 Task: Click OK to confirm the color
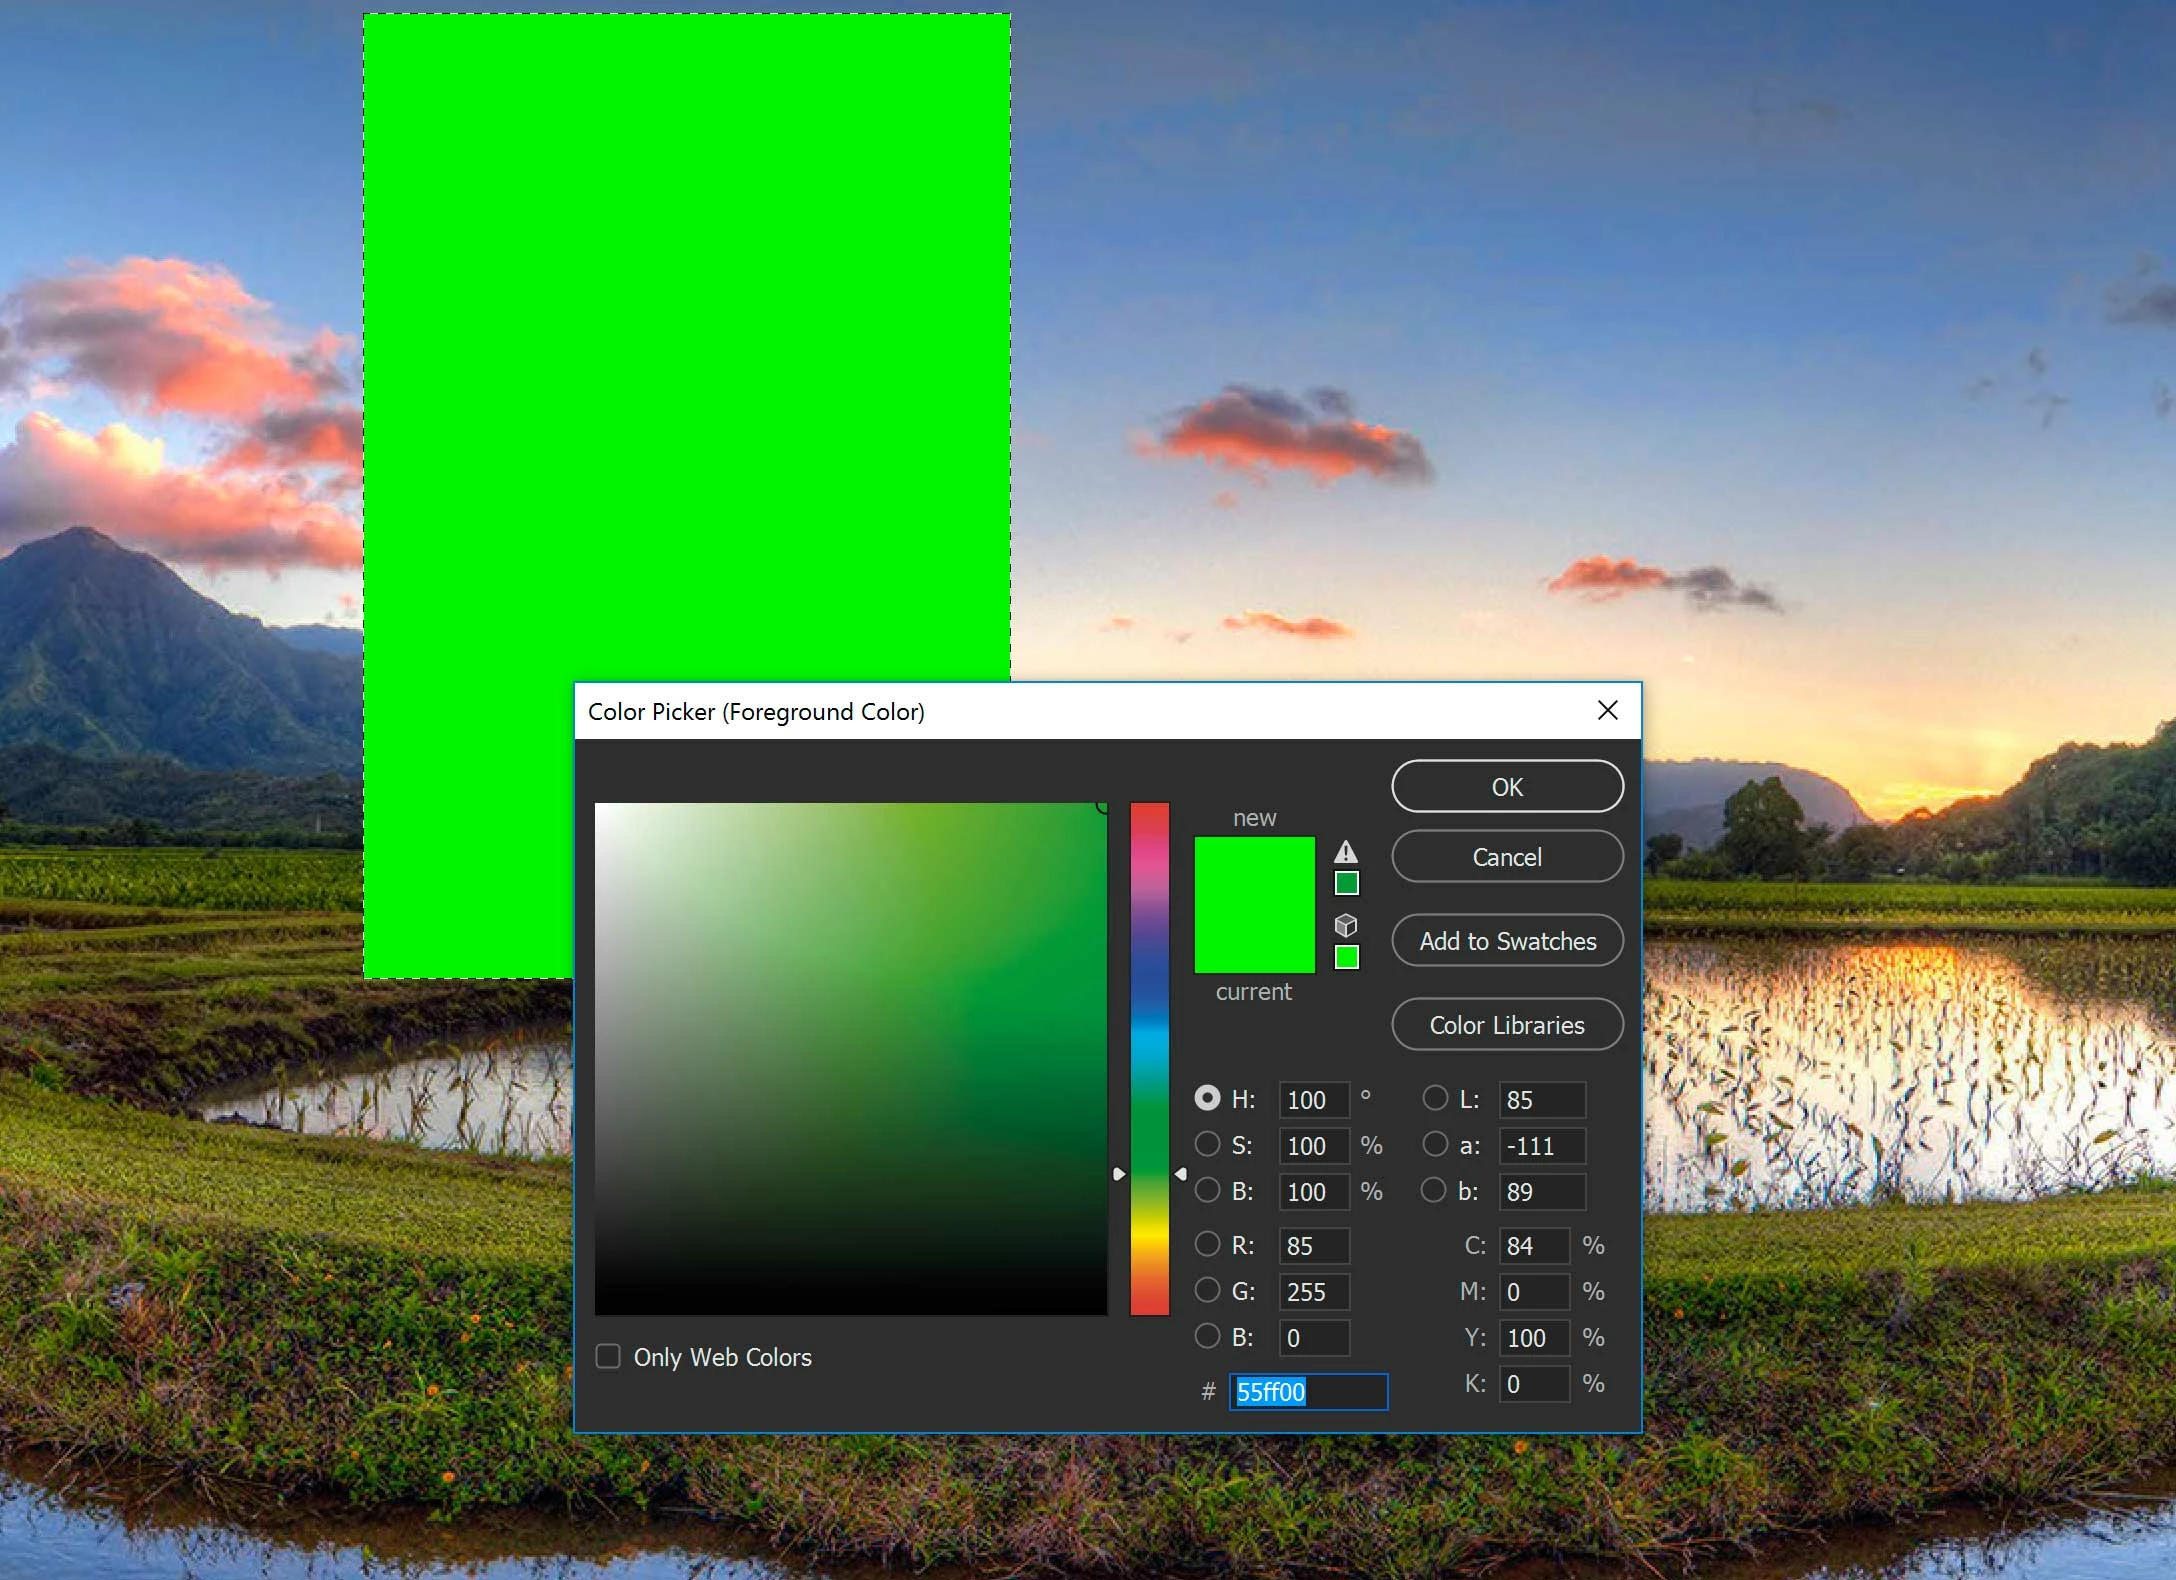point(1506,787)
